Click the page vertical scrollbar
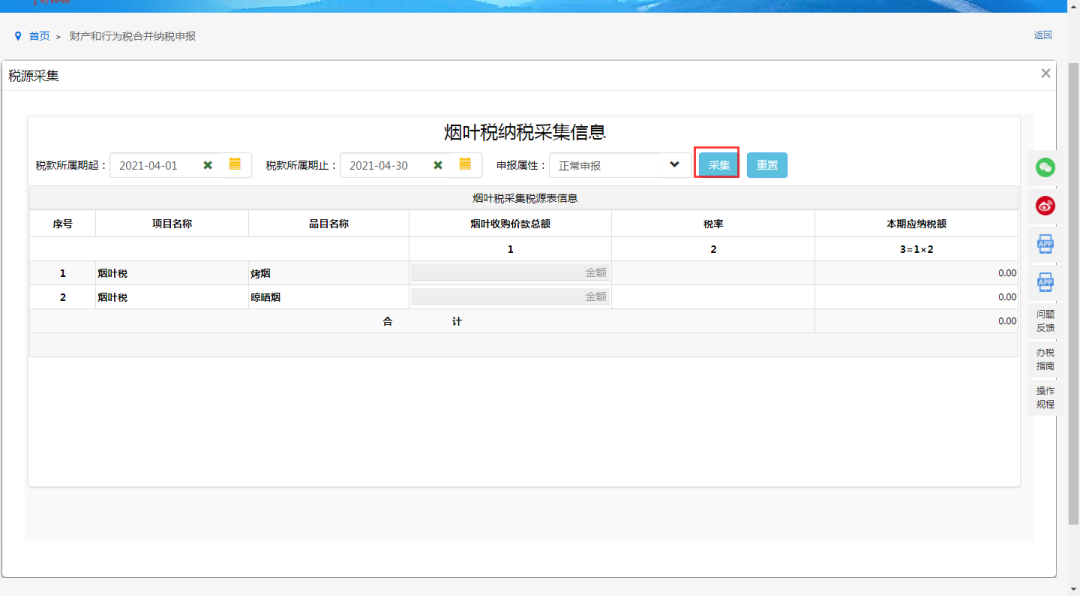The height and width of the screenshot is (596, 1080). [x=1073, y=293]
